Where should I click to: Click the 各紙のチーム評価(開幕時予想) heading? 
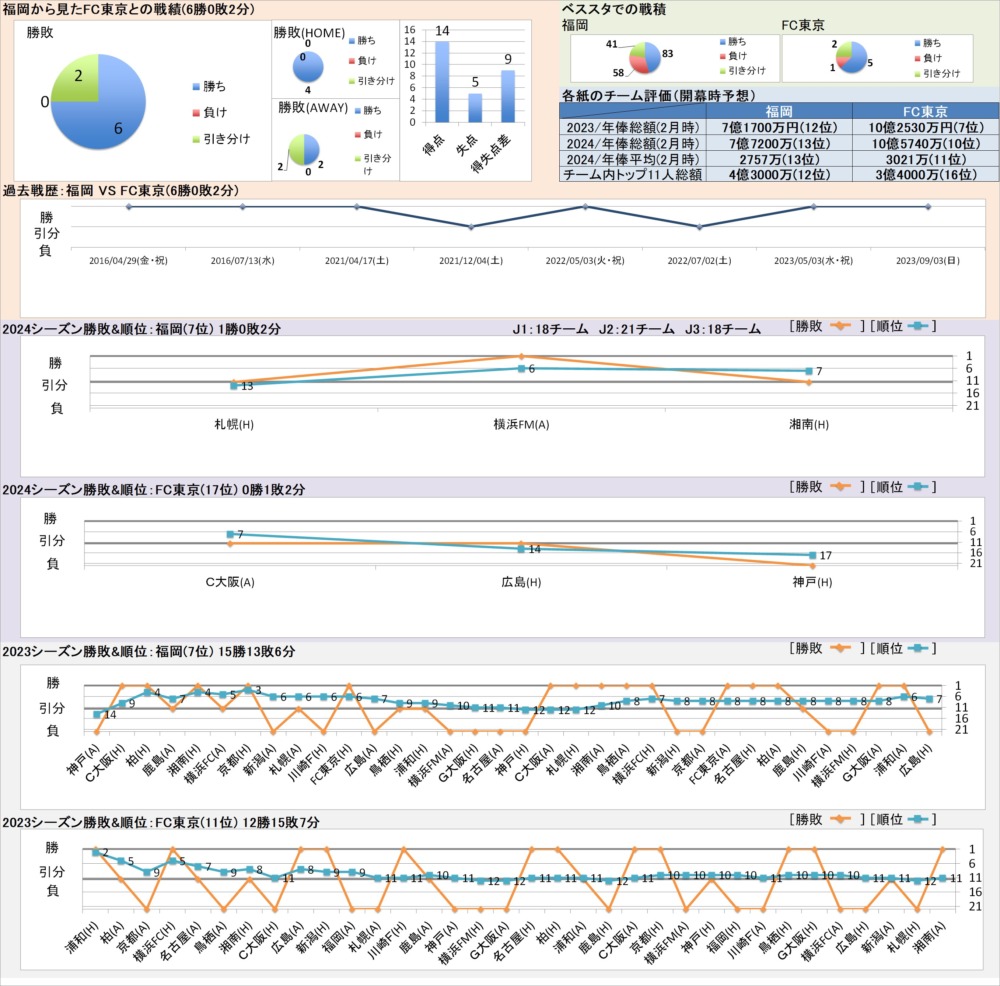(658, 95)
